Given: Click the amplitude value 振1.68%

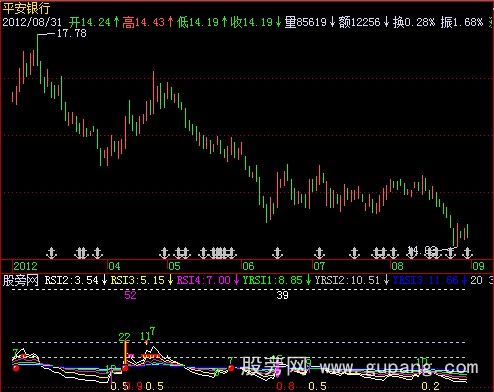Looking at the screenshot, I should [x=462, y=22].
